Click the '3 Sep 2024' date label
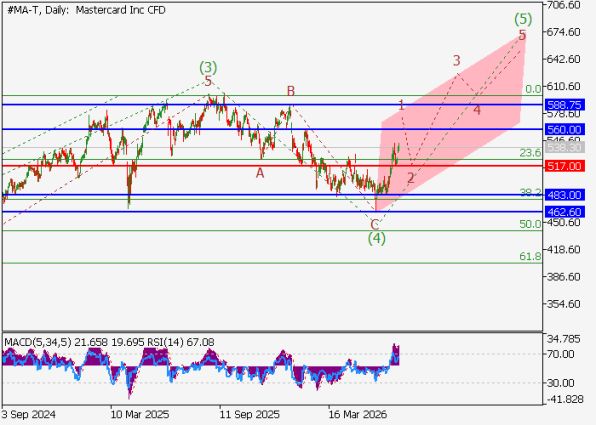Viewport: 596px width, 425px height. (x=29, y=414)
